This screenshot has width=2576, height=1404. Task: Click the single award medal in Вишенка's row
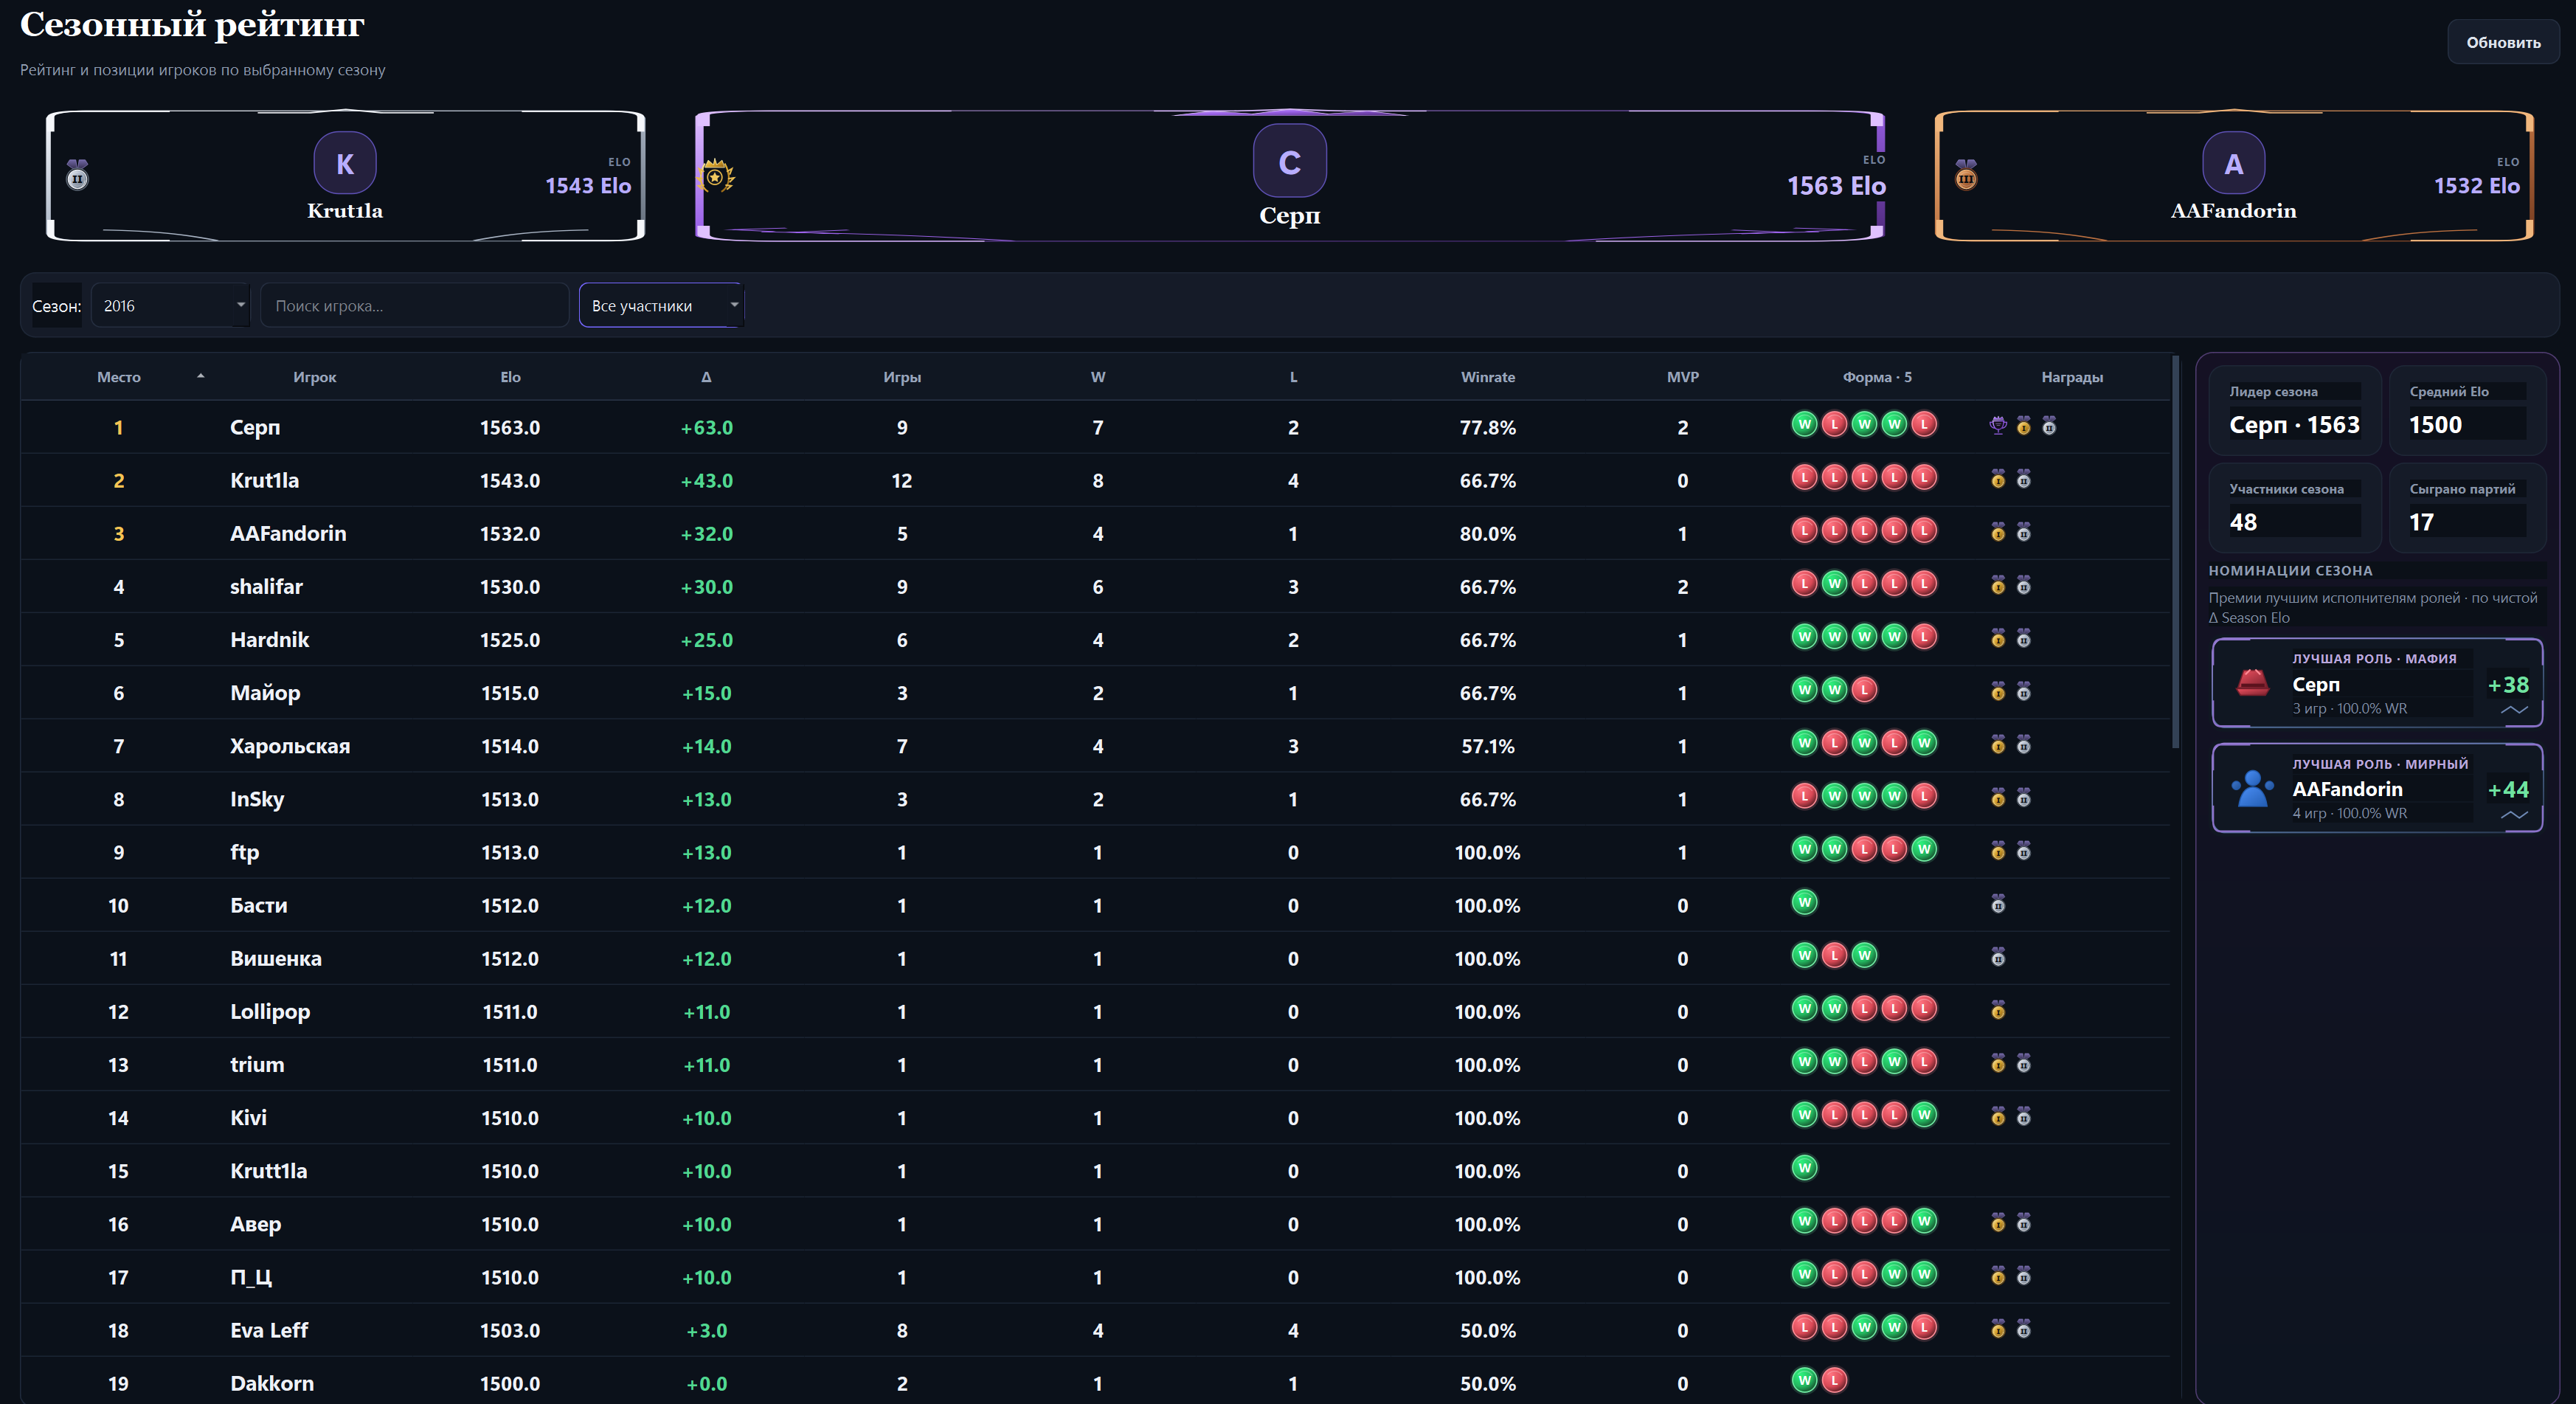pos(1998,957)
